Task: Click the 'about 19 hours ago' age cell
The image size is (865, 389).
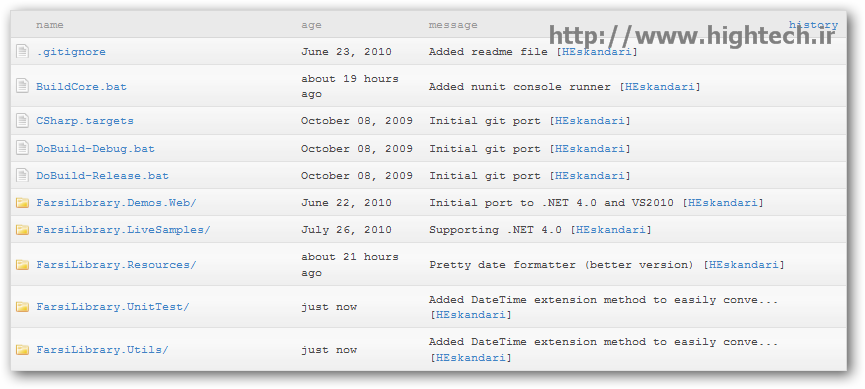Action: (x=350, y=87)
